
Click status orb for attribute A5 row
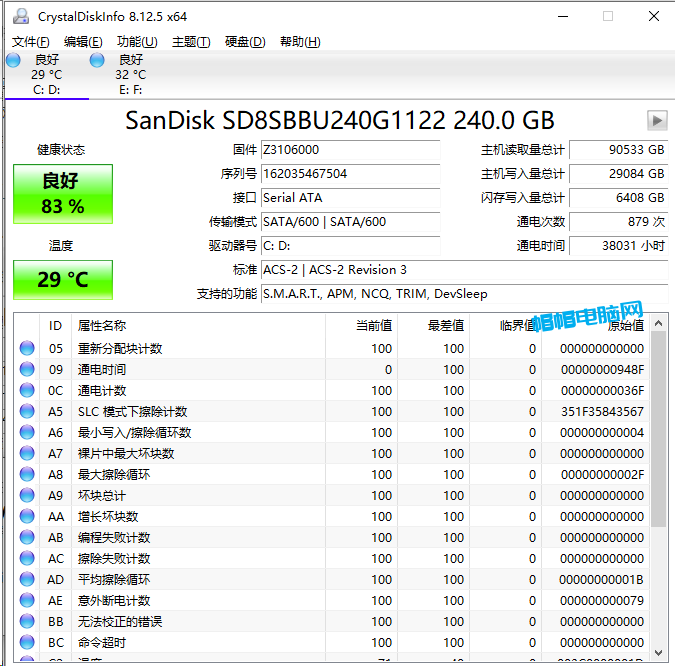coord(27,412)
